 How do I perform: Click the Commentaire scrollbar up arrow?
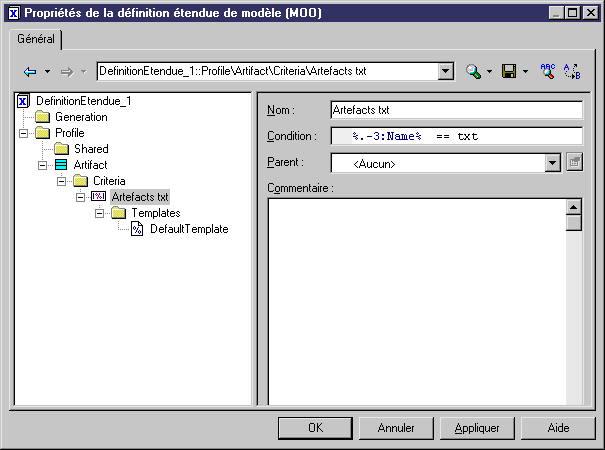574,207
